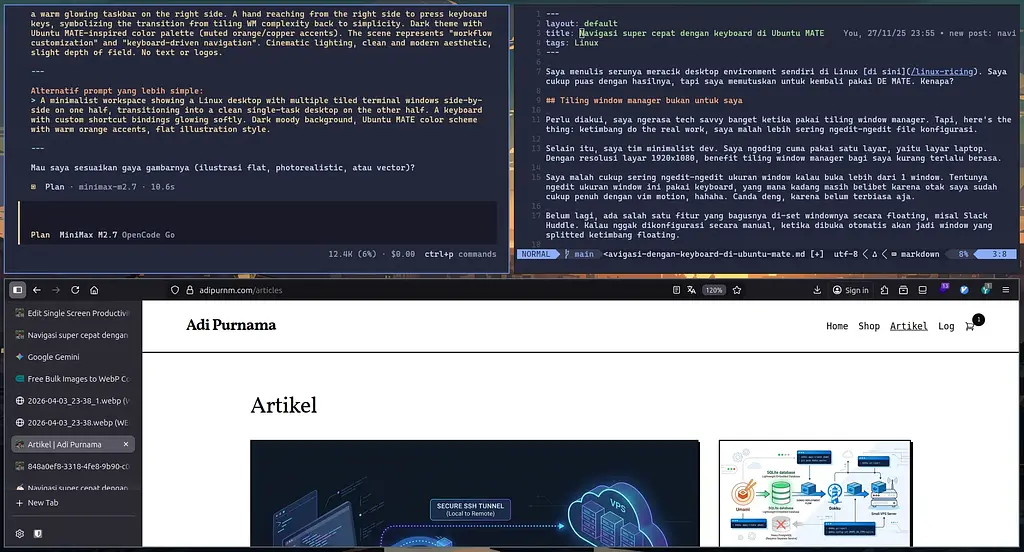Open the Shop link in site navigation

tap(869, 326)
